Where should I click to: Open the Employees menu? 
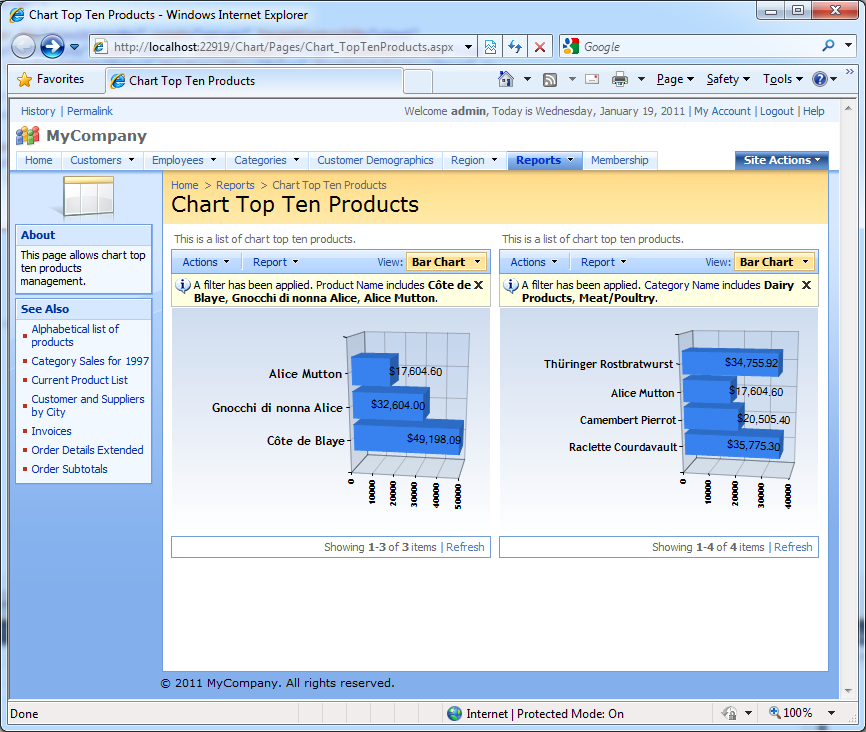(184, 160)
